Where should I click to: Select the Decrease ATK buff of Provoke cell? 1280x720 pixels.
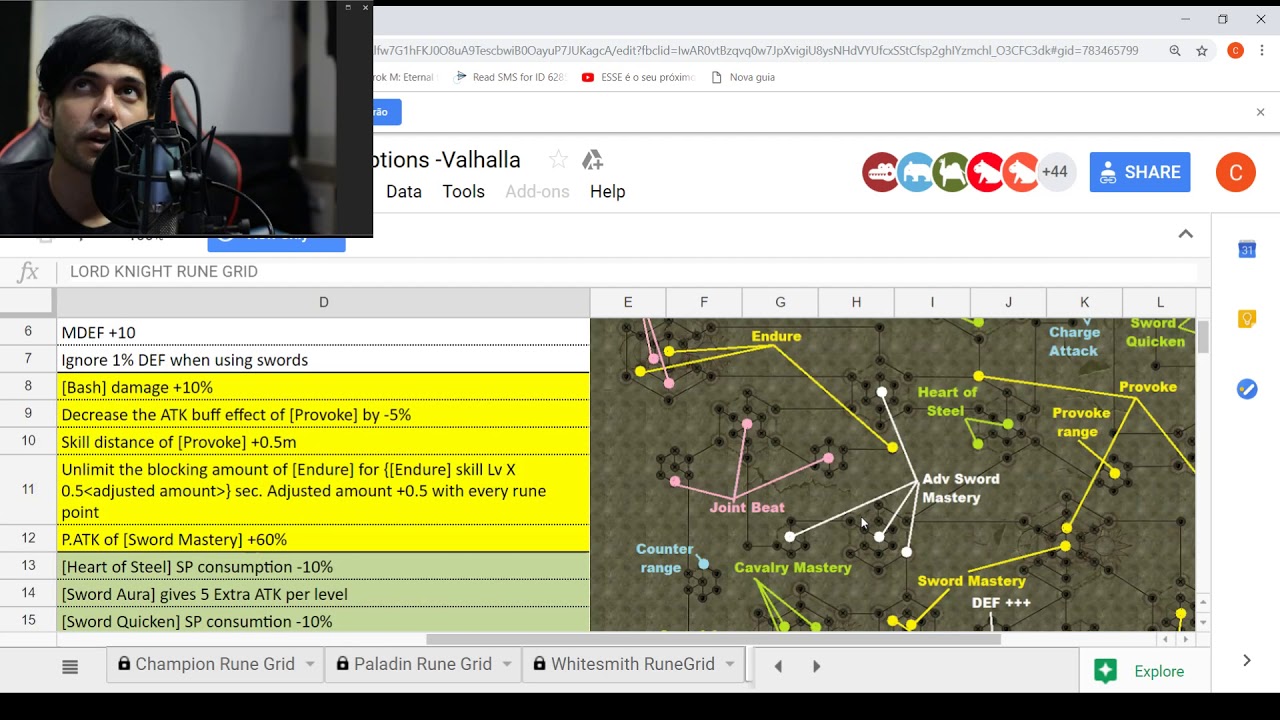coord(323,414)
